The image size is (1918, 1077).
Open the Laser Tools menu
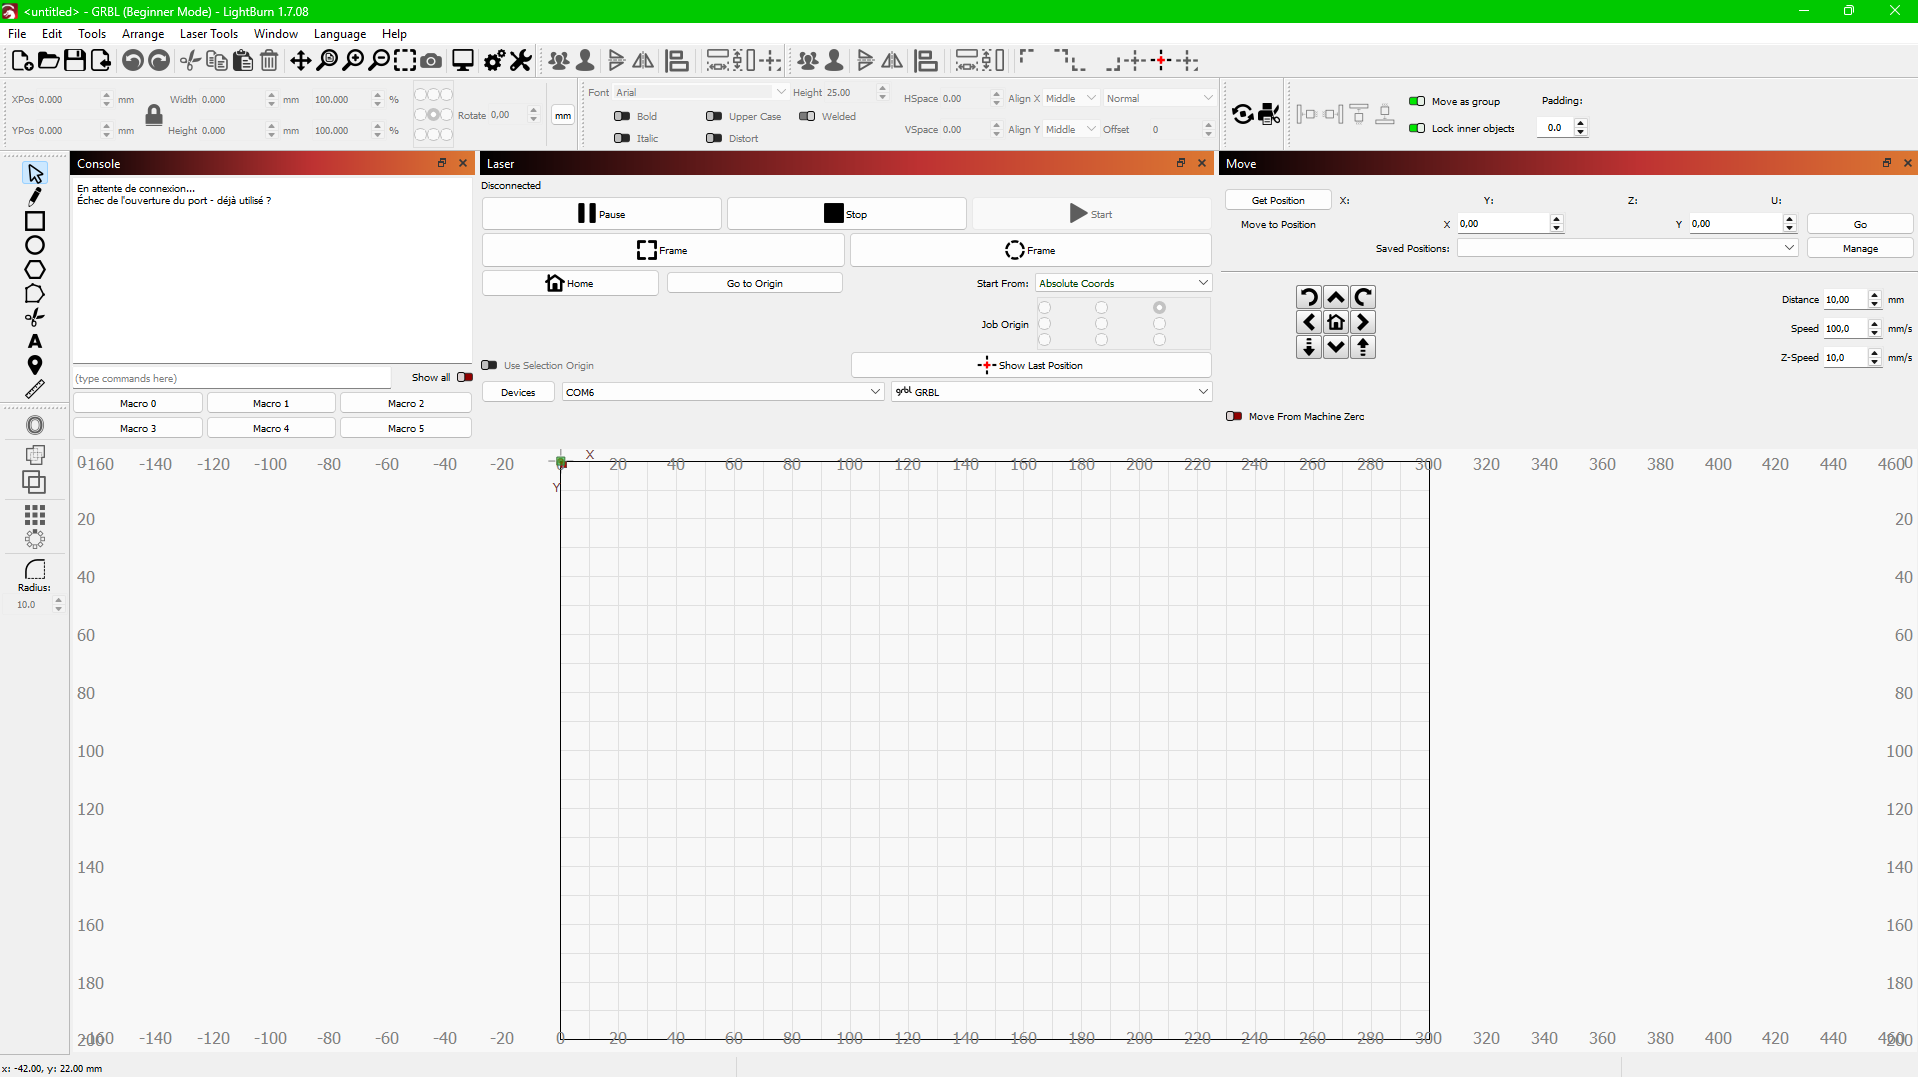[x=208, y=34]
